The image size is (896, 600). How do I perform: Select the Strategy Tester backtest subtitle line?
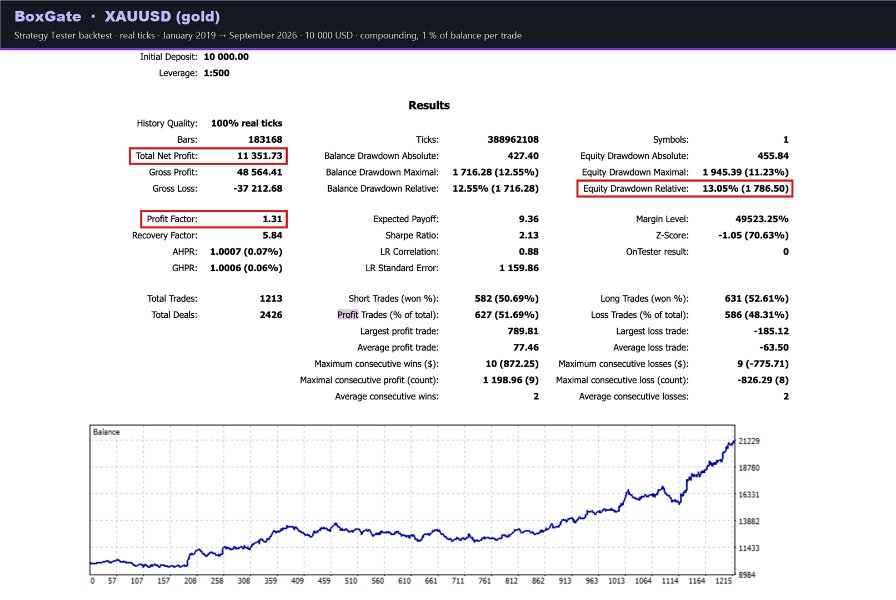point(268,35)
